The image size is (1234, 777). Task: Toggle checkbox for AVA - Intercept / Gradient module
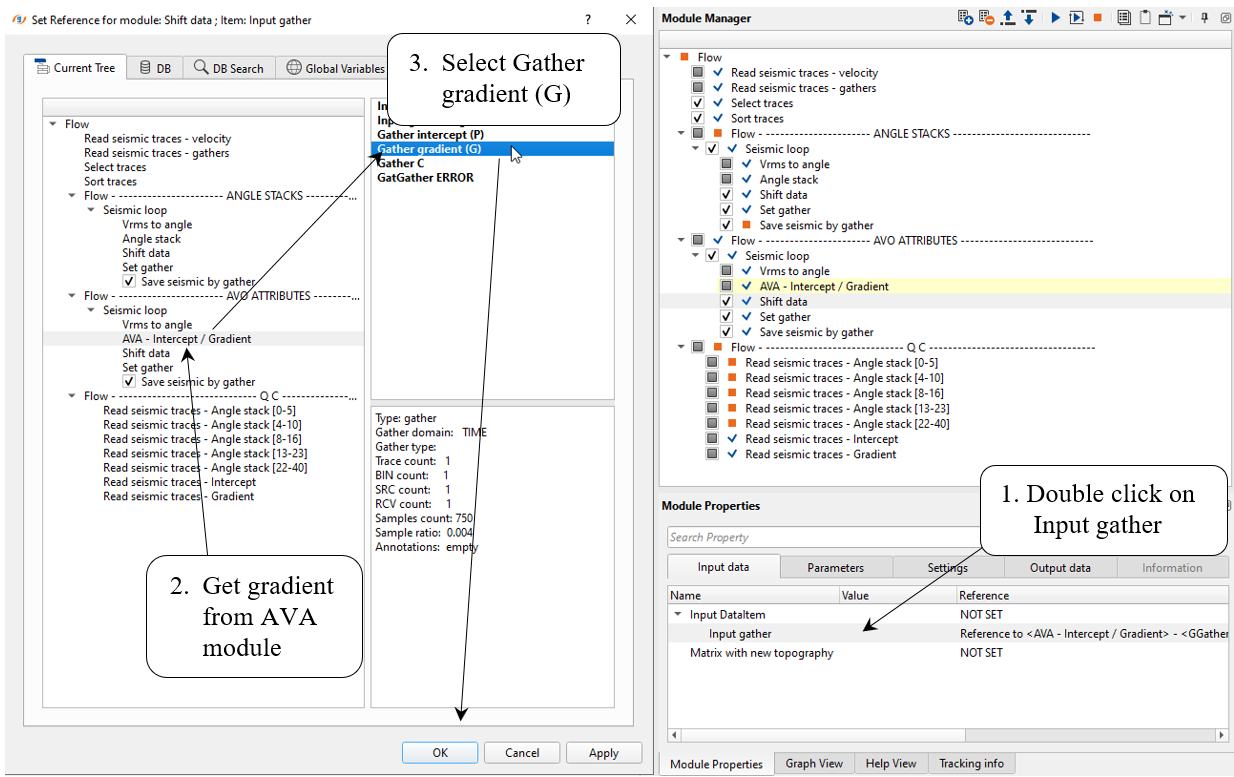[x=727, y=286]
